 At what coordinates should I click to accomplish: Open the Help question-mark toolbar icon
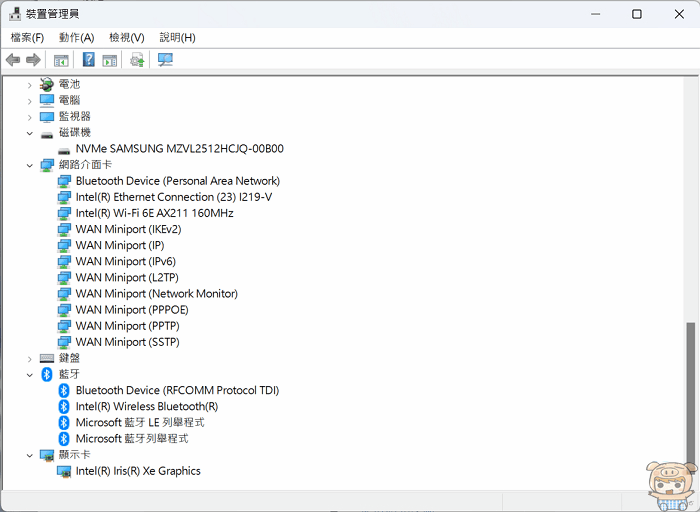pos(89,59)
